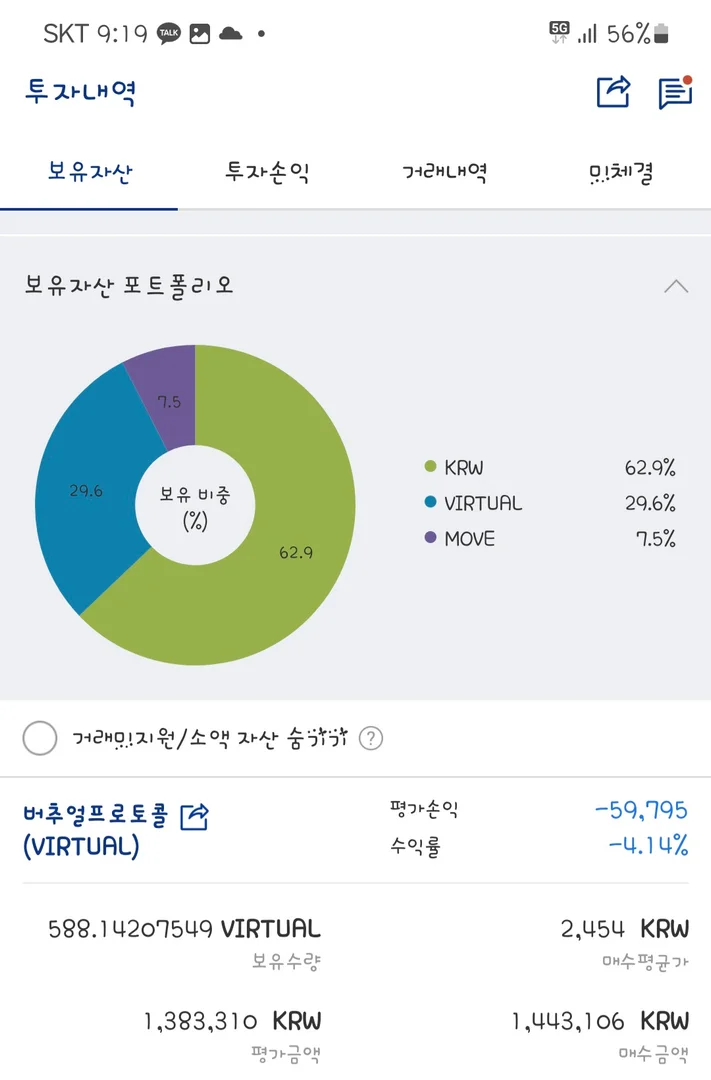The height and width of the screenshot is (1080, 711).
Task: Enable hide small assets radio button
Action: coord(40,739)
